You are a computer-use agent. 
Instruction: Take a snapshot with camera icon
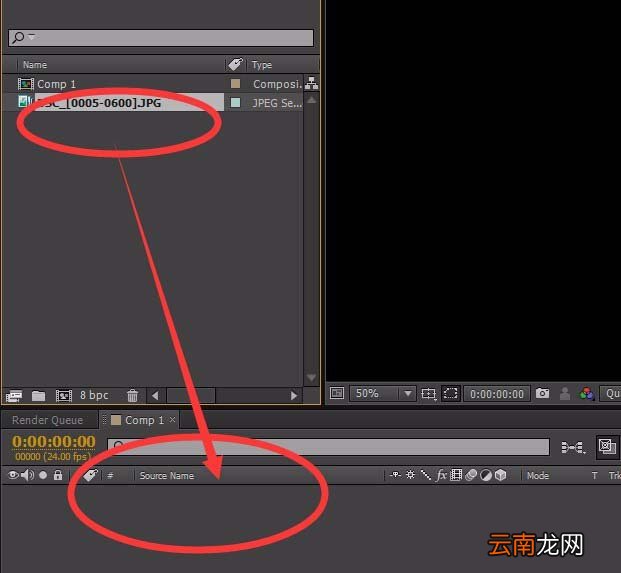pos(542,393)
